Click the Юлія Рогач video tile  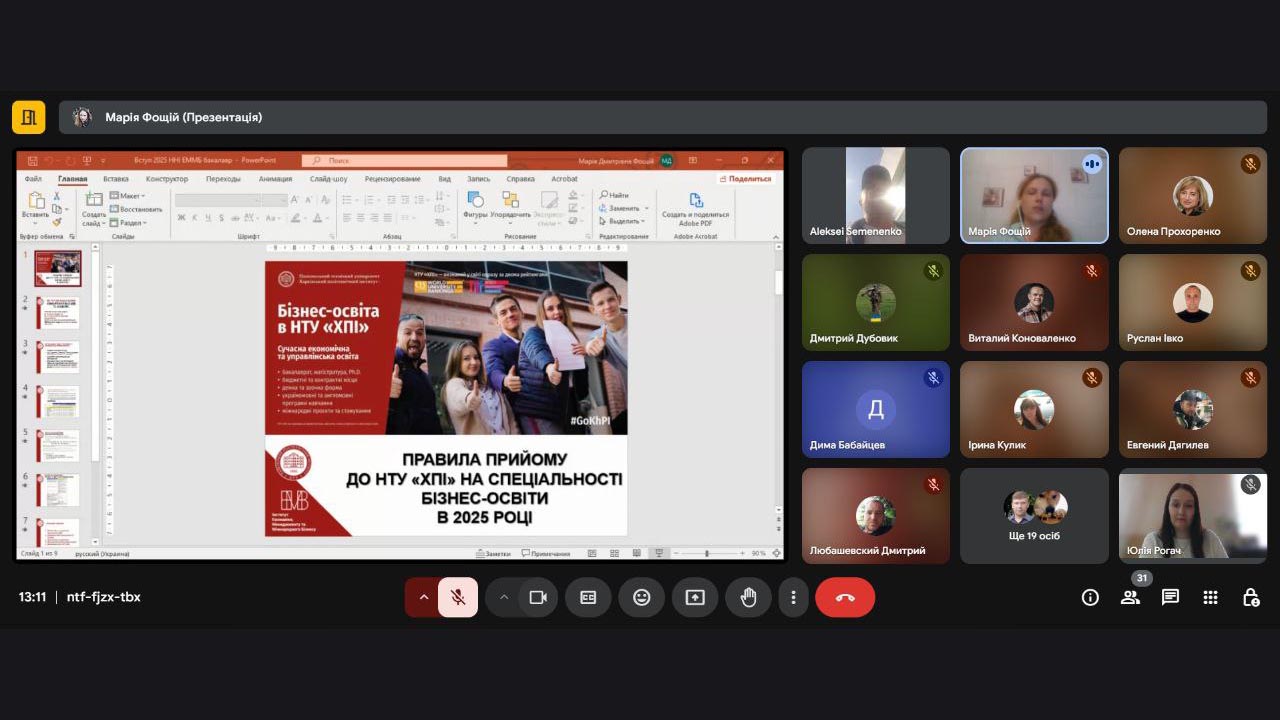point(1192,516)
